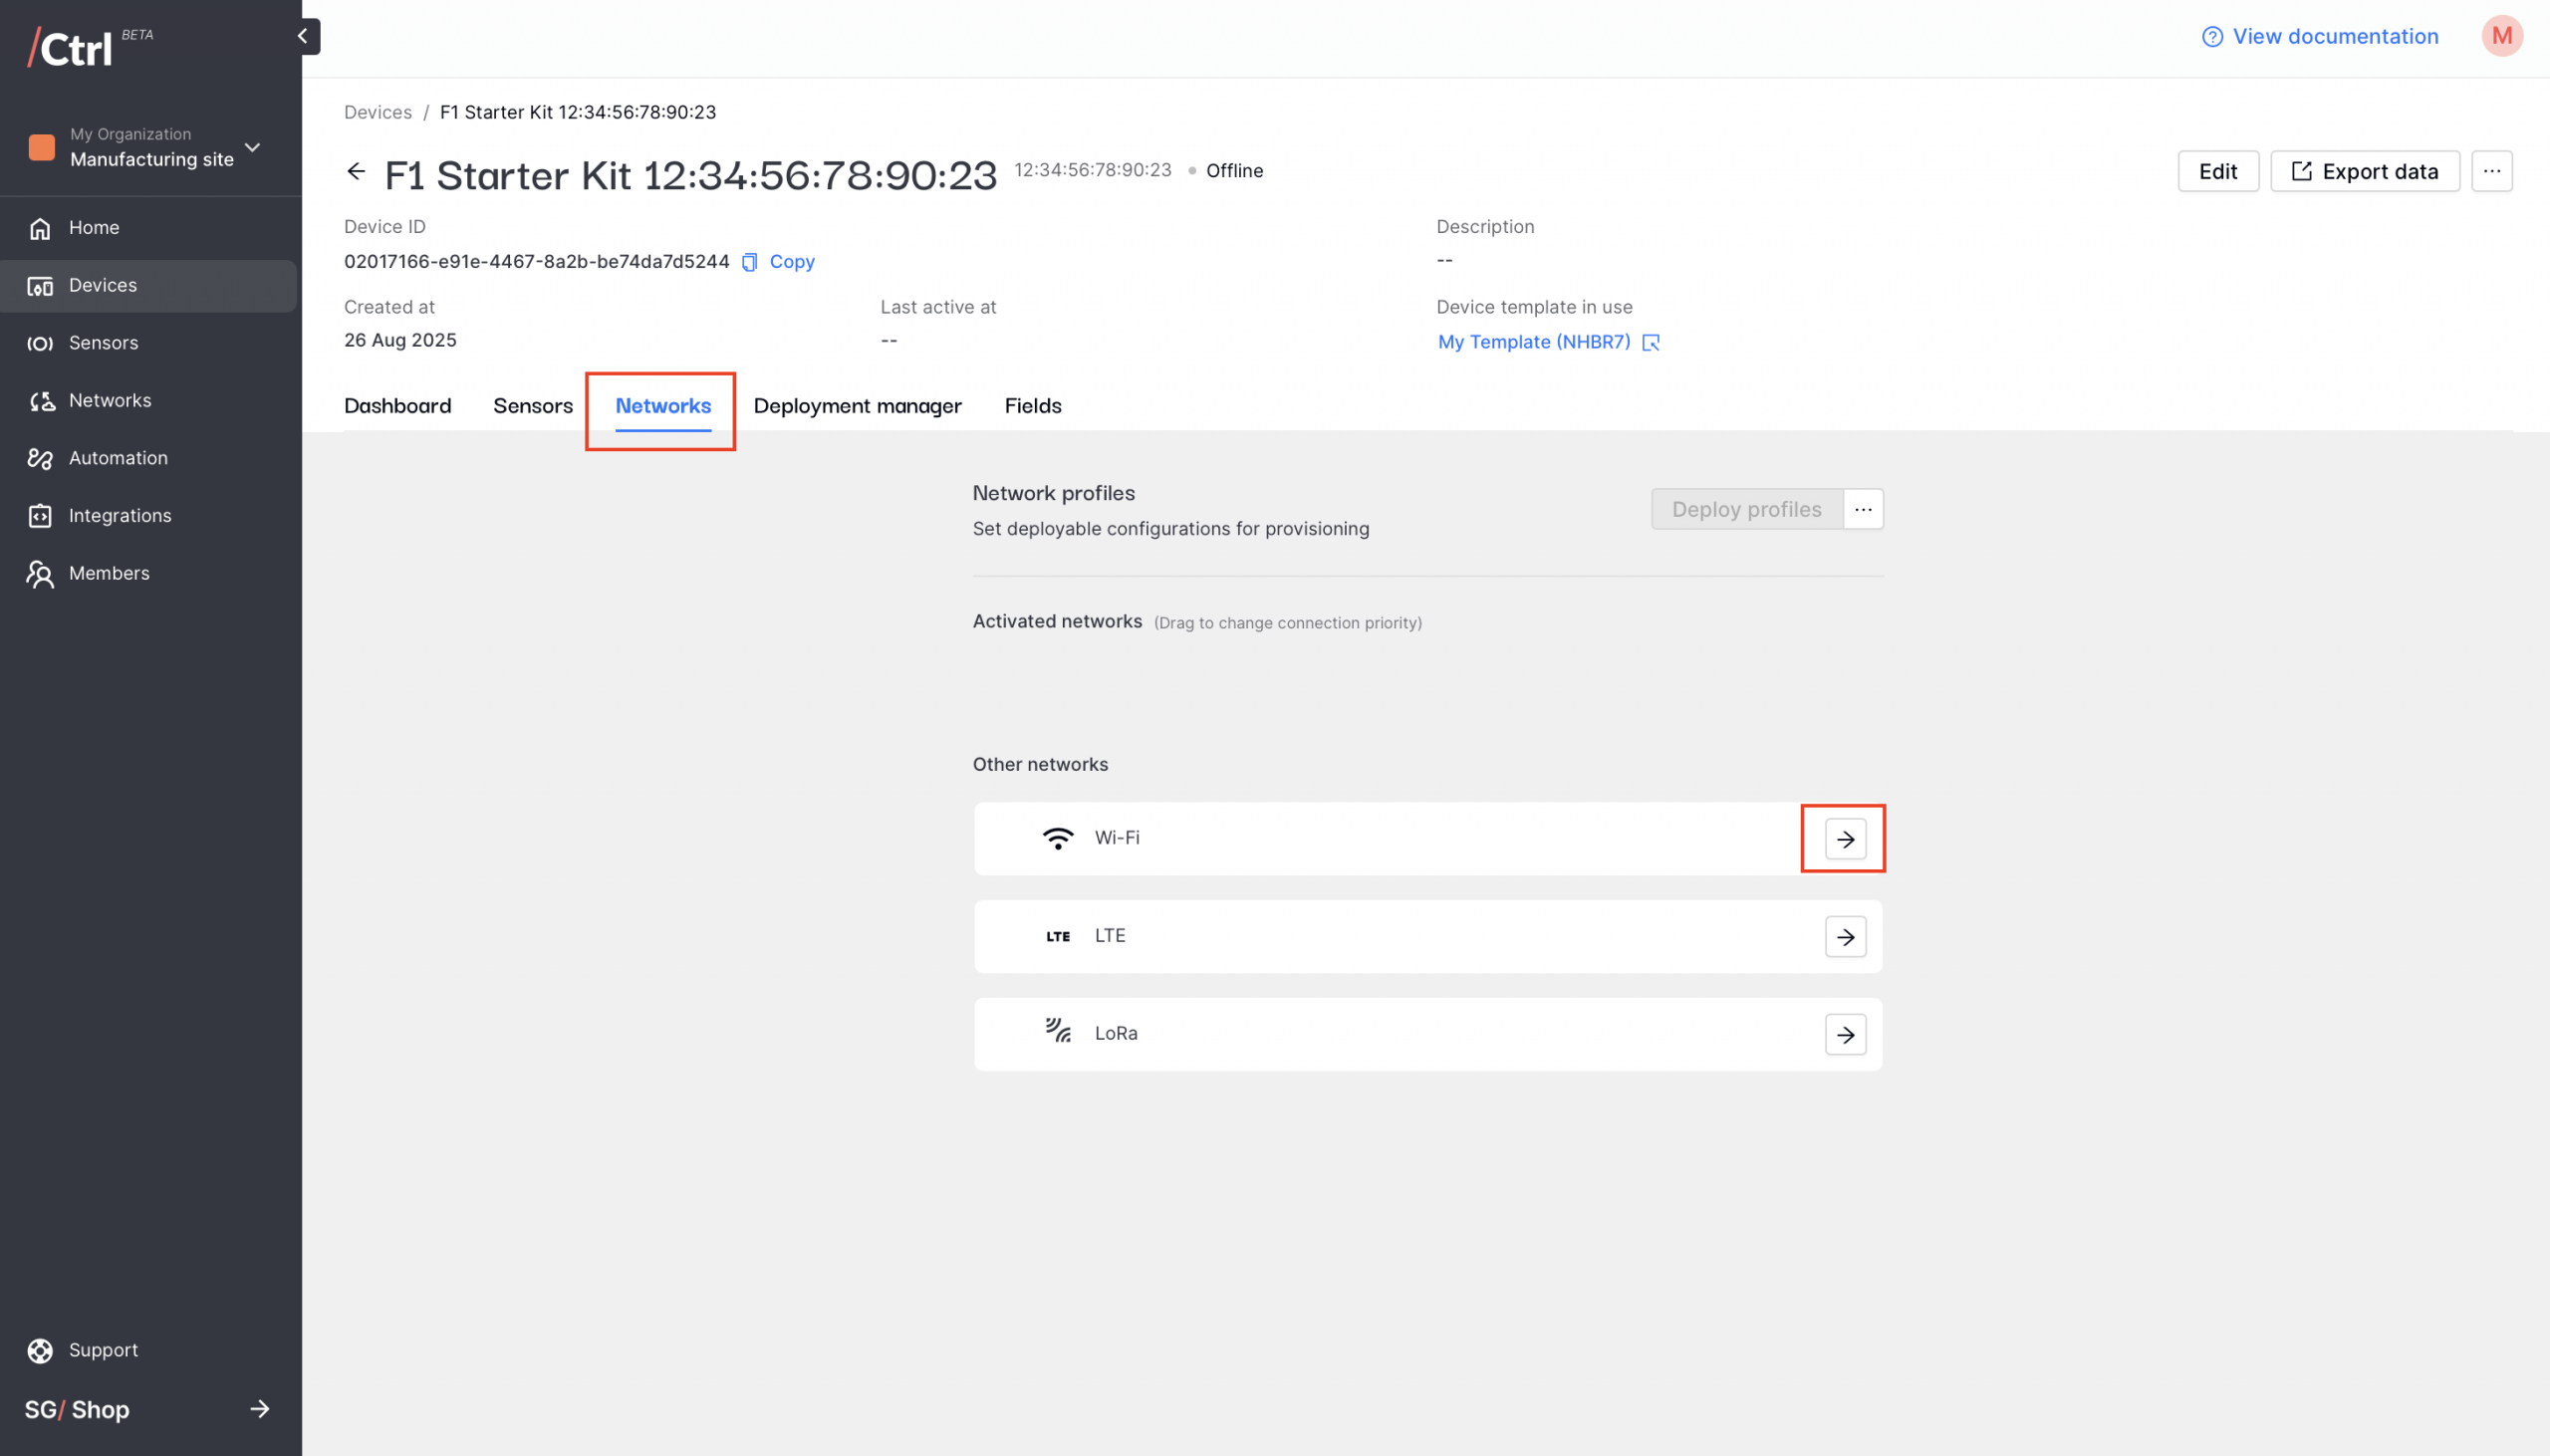Click Devices in the breadcrumb

point(377,112)
